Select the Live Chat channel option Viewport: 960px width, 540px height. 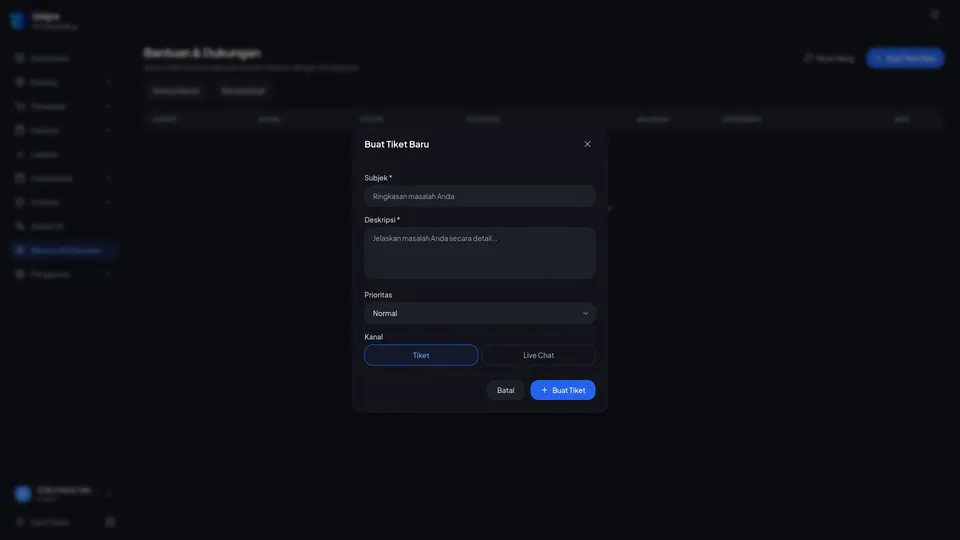tap(538, 355)
